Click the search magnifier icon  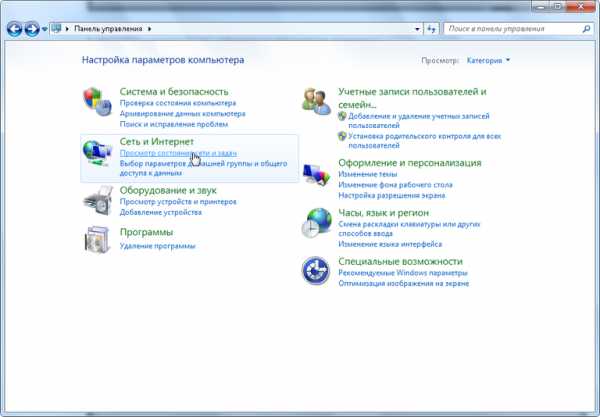tap(586, 29)
